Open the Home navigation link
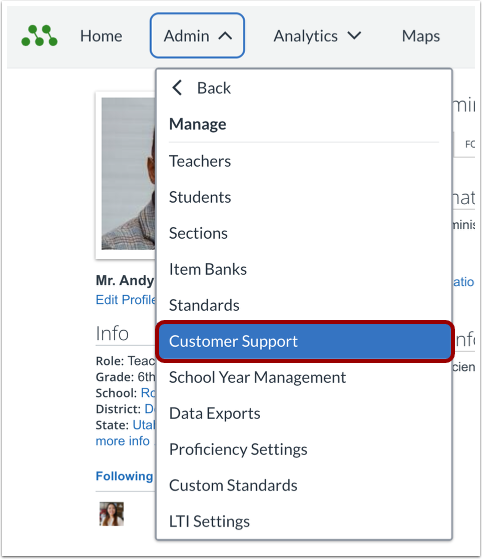482x559 pixels. (101, 36)
